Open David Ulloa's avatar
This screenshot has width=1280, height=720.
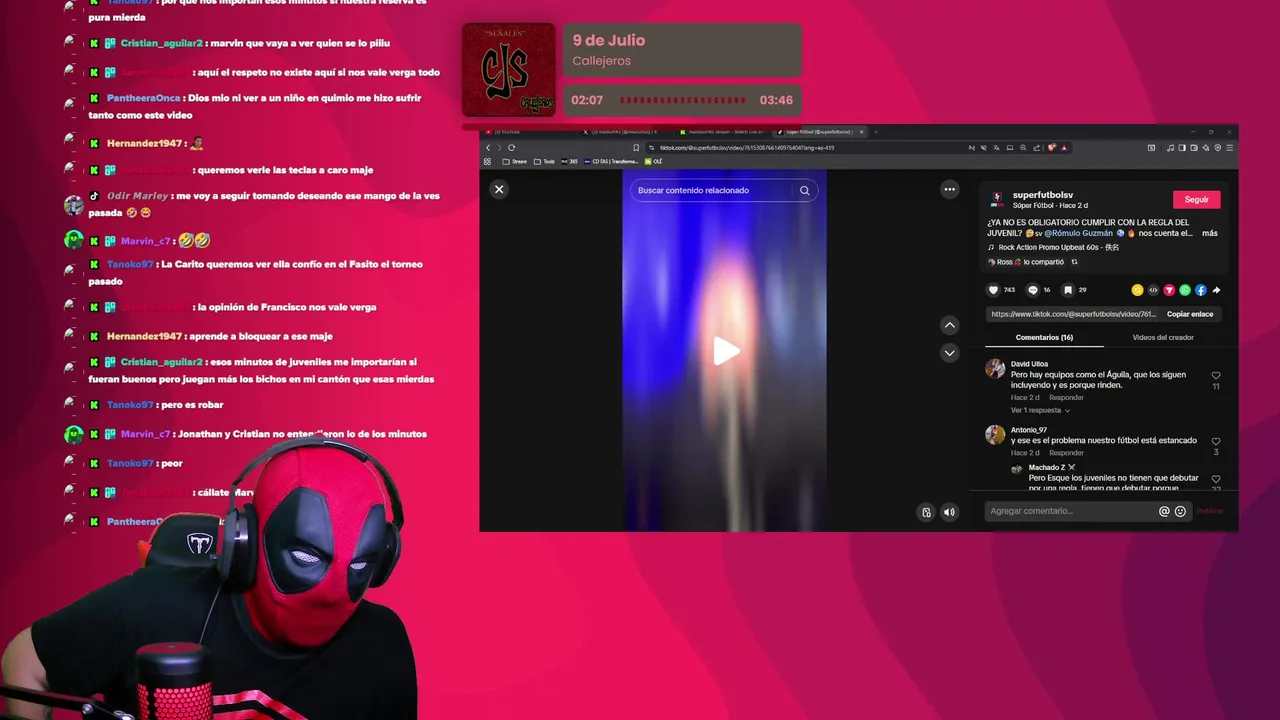pyautogui.click(x=995, y=369)
